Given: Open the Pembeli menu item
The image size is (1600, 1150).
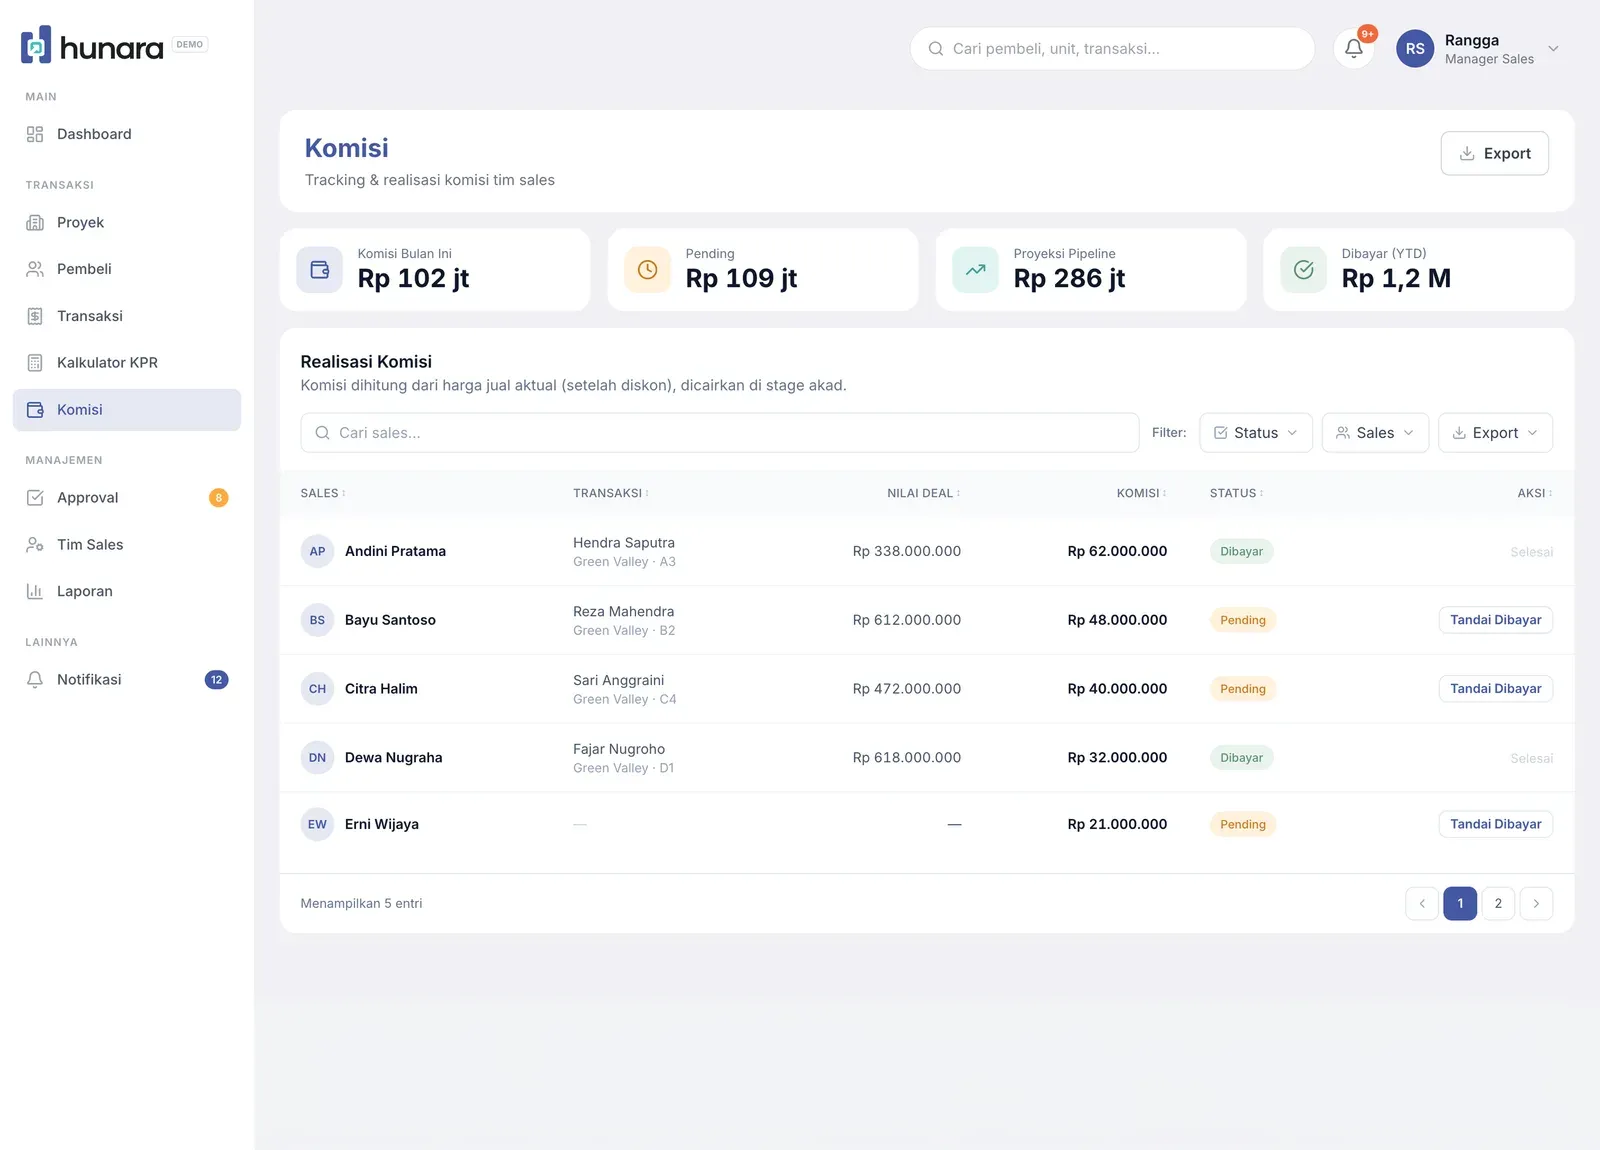Looking at the screenshot, I should [127, 269].
